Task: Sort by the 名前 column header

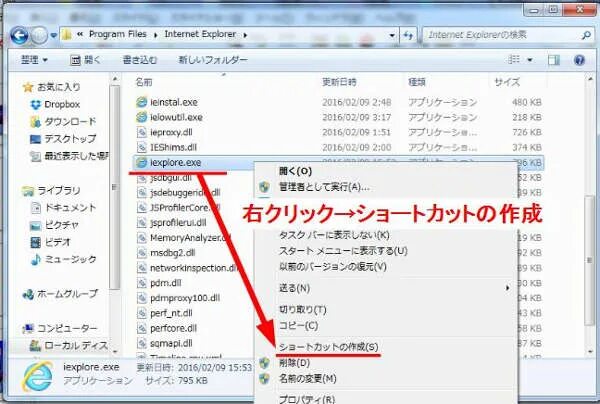Action: [x=144, y=82]
